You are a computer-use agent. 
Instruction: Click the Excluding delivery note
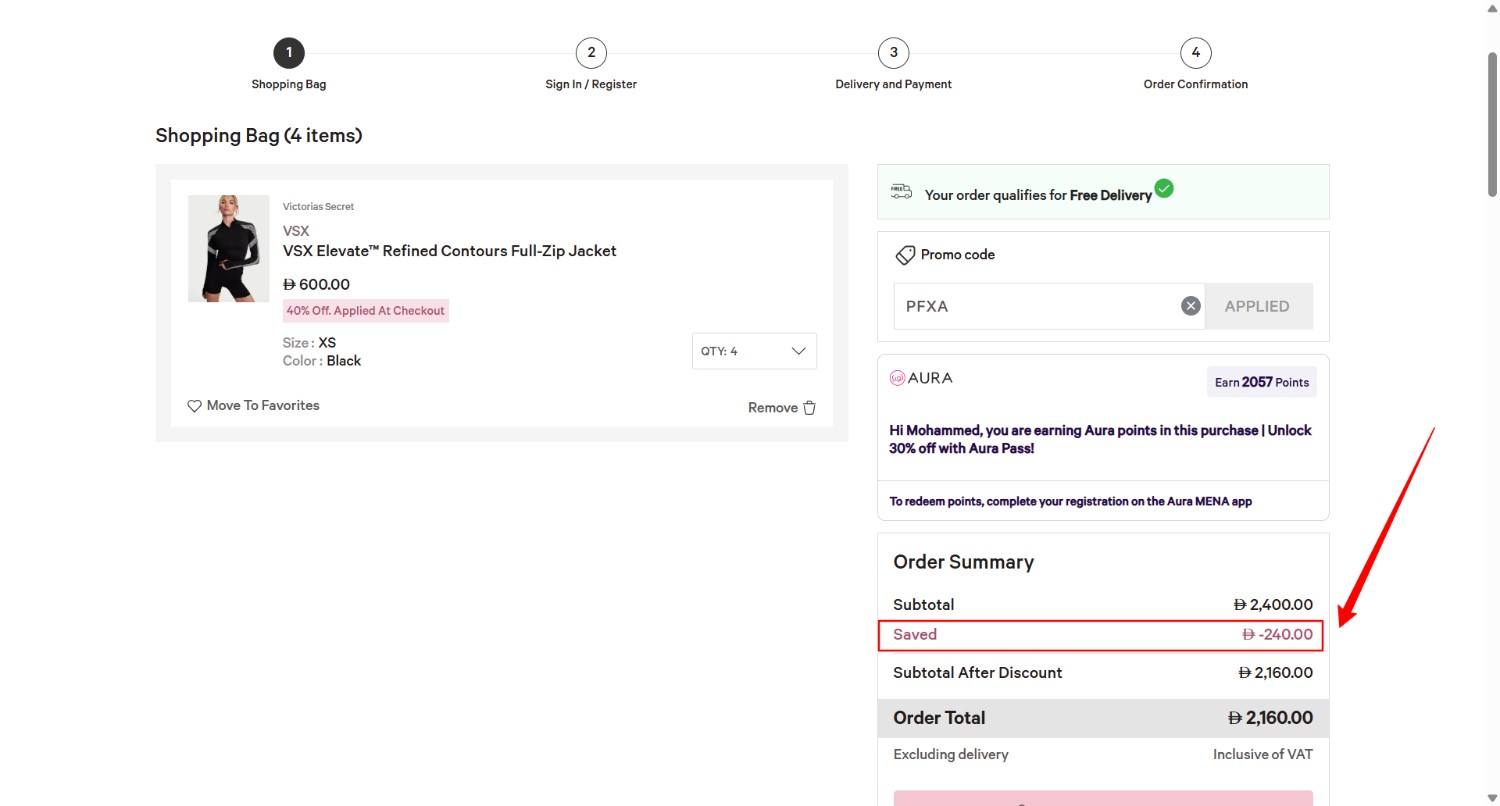[951, 755]
